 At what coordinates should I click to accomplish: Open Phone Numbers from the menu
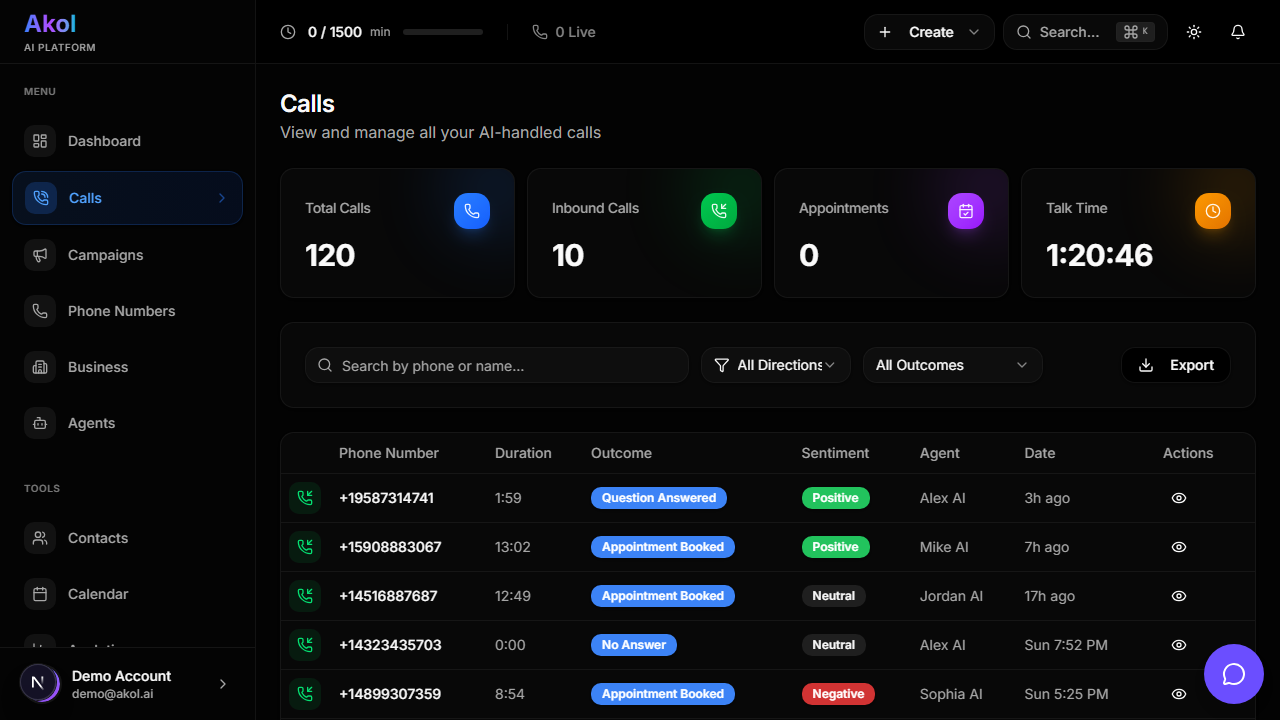(121, 311)
